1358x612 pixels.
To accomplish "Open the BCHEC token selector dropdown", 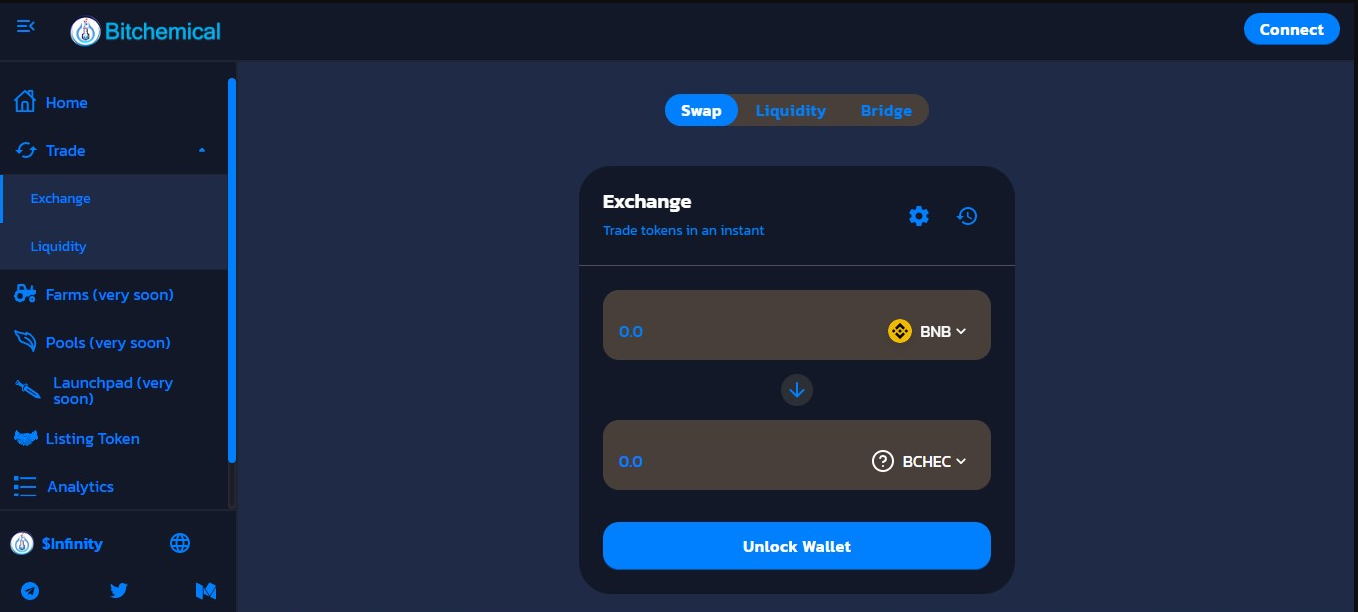I will 919,461.
